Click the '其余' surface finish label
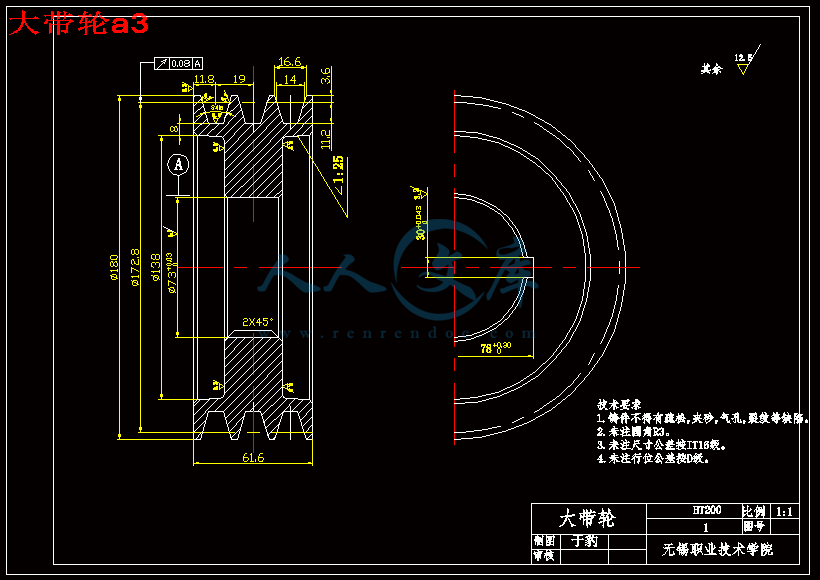 (711, 69)
